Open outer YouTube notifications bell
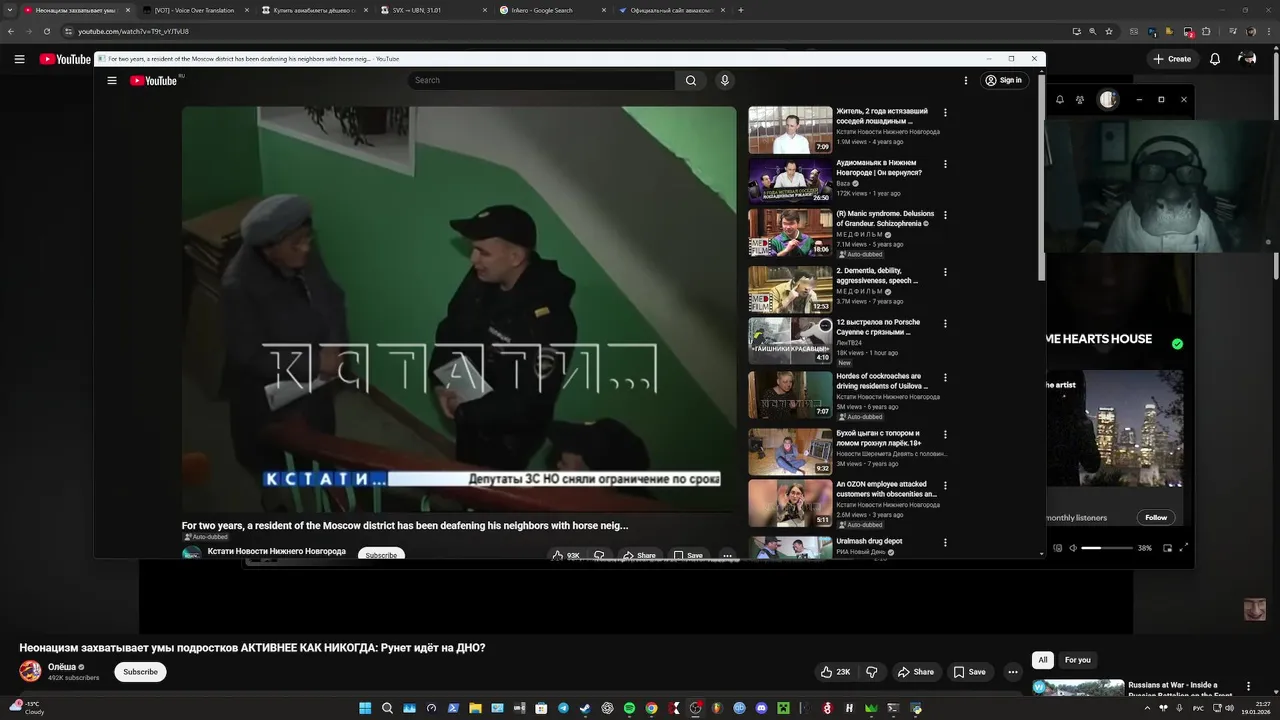Viewport: 1280px width, 720px height. 1215,59
